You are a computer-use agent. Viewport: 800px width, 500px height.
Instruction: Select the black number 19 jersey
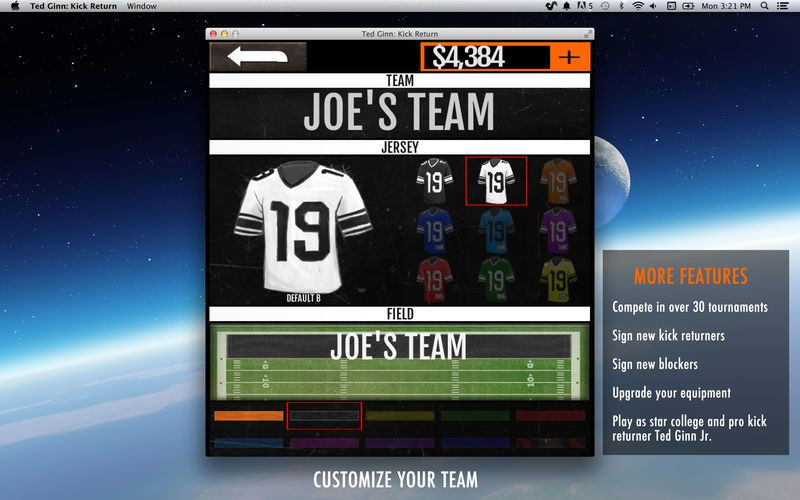434,181
